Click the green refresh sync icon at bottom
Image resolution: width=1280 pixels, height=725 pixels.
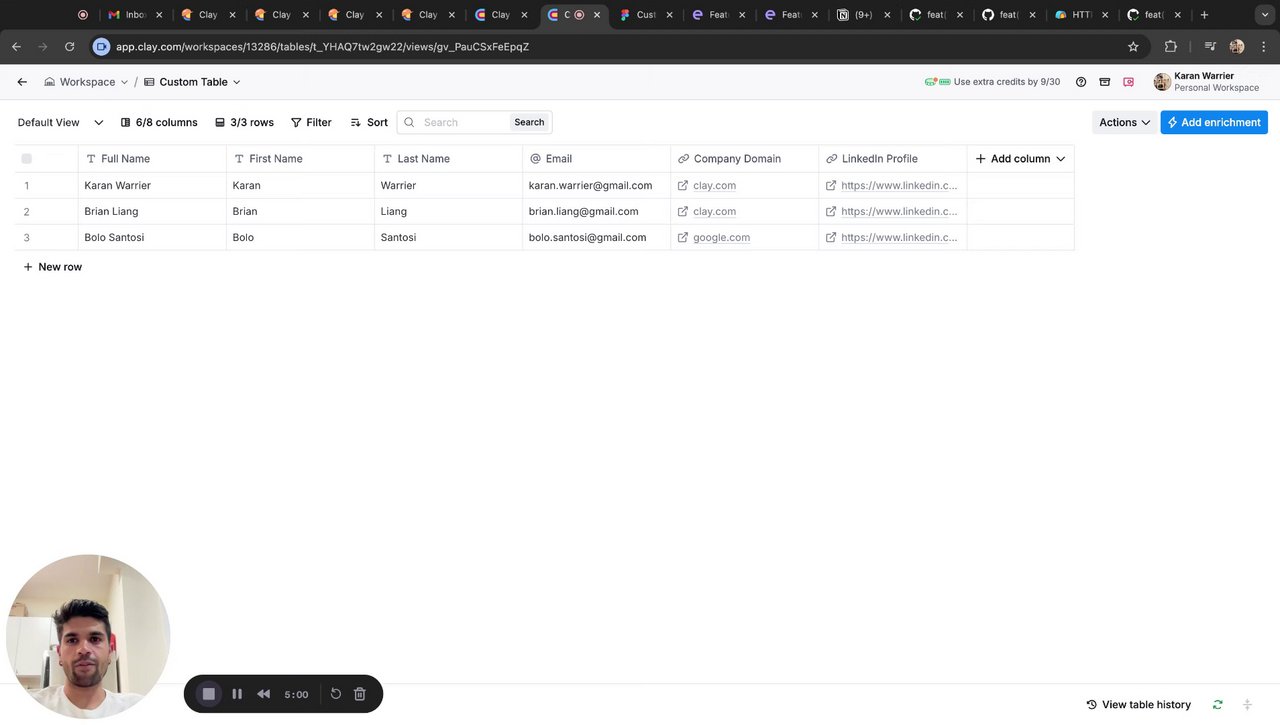(x=1217, y=705)
